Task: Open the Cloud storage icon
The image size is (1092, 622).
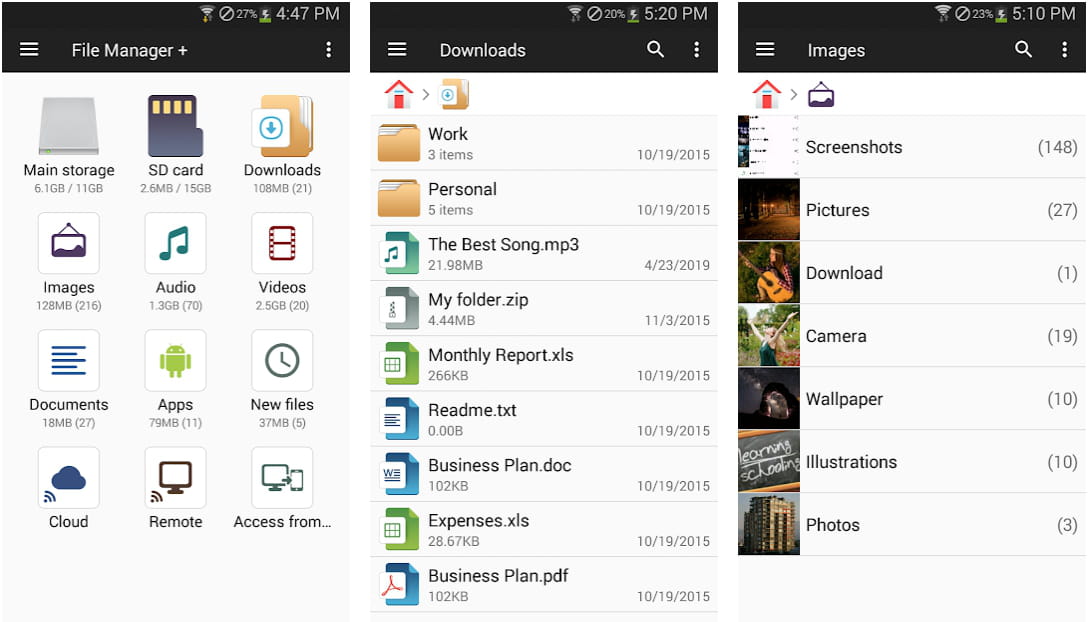Action: pyautogui.click(x=68, y=477)
